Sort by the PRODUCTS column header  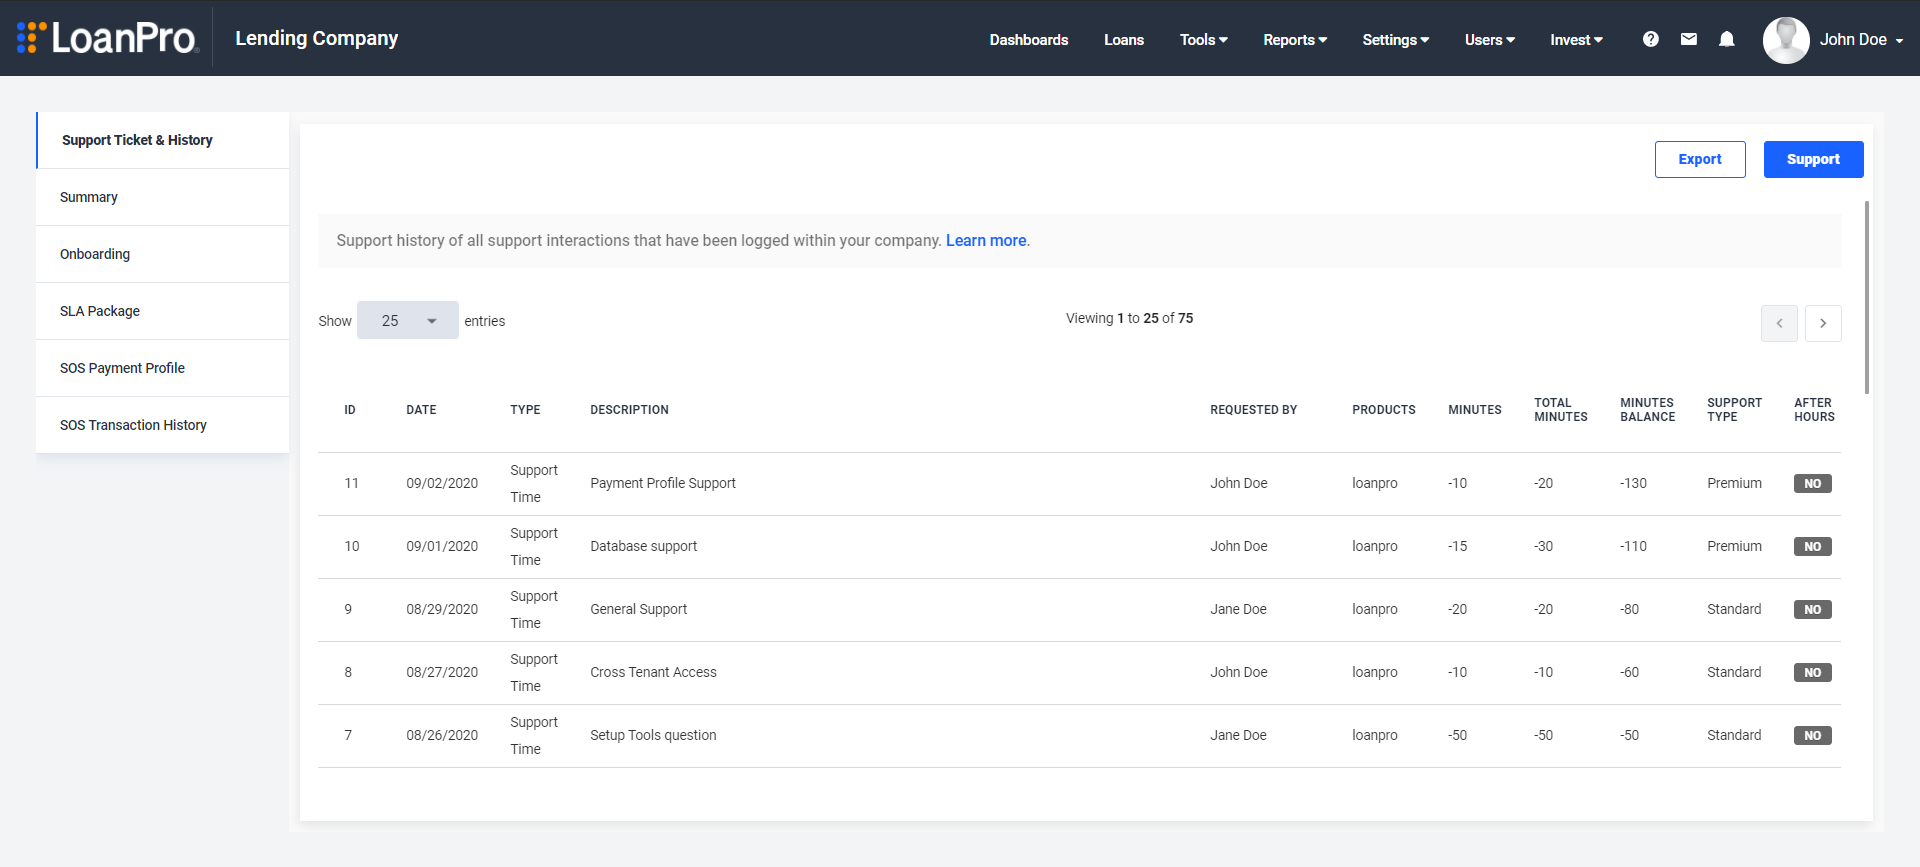pos(1384,410)
